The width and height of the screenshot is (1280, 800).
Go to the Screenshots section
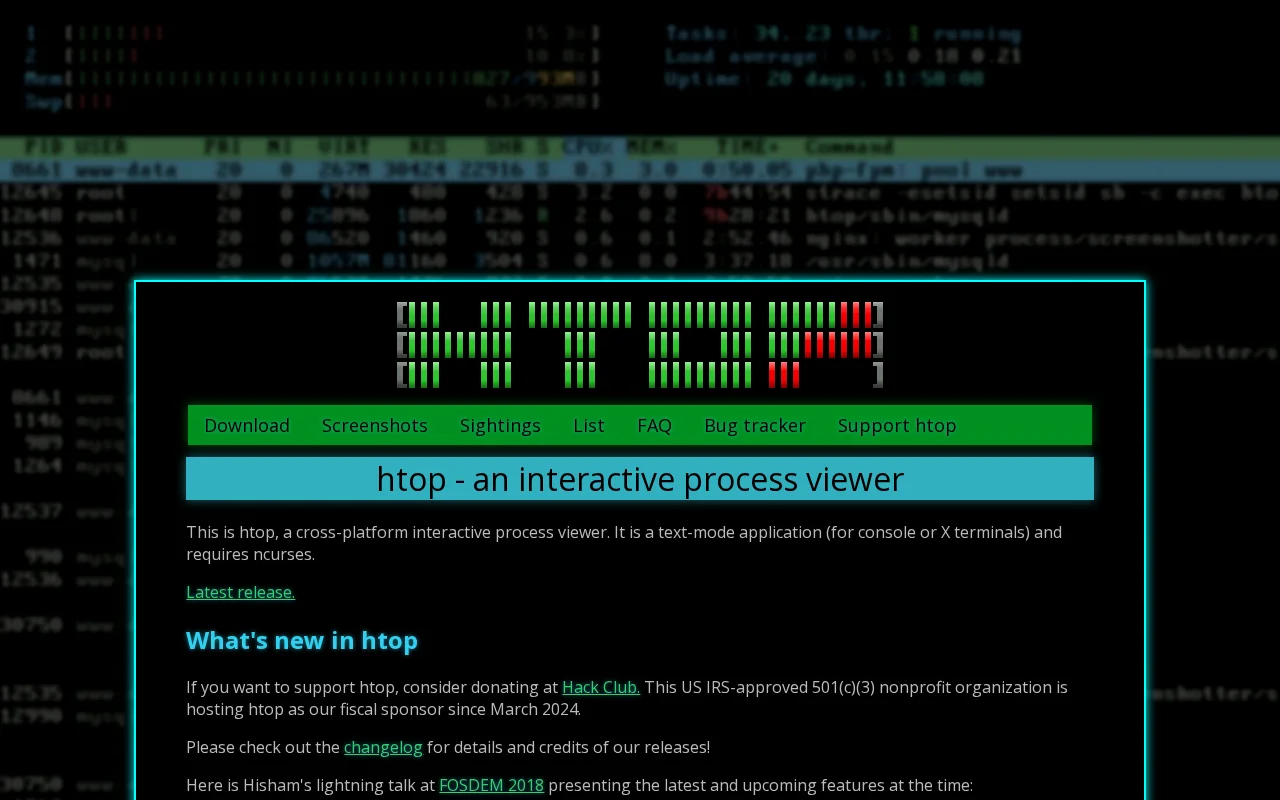[375, 425]
